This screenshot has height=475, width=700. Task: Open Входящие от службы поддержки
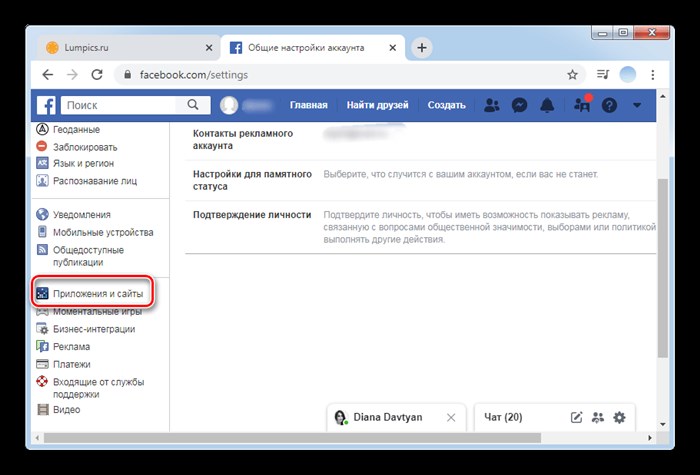(x=99, y=388)
